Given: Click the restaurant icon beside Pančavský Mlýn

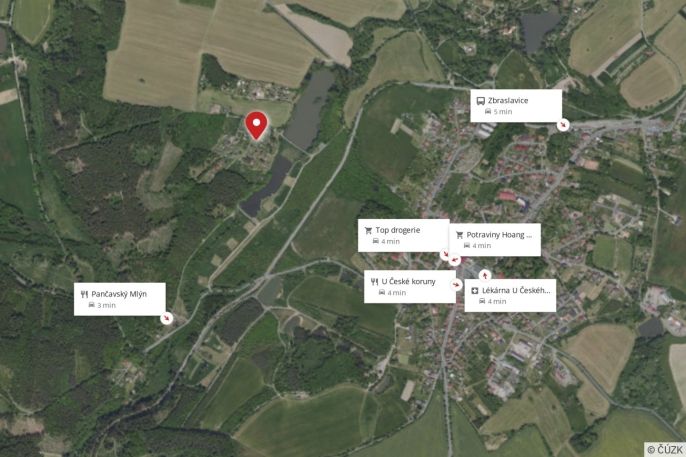Looking at the screenshot, I should click(84, 294).
